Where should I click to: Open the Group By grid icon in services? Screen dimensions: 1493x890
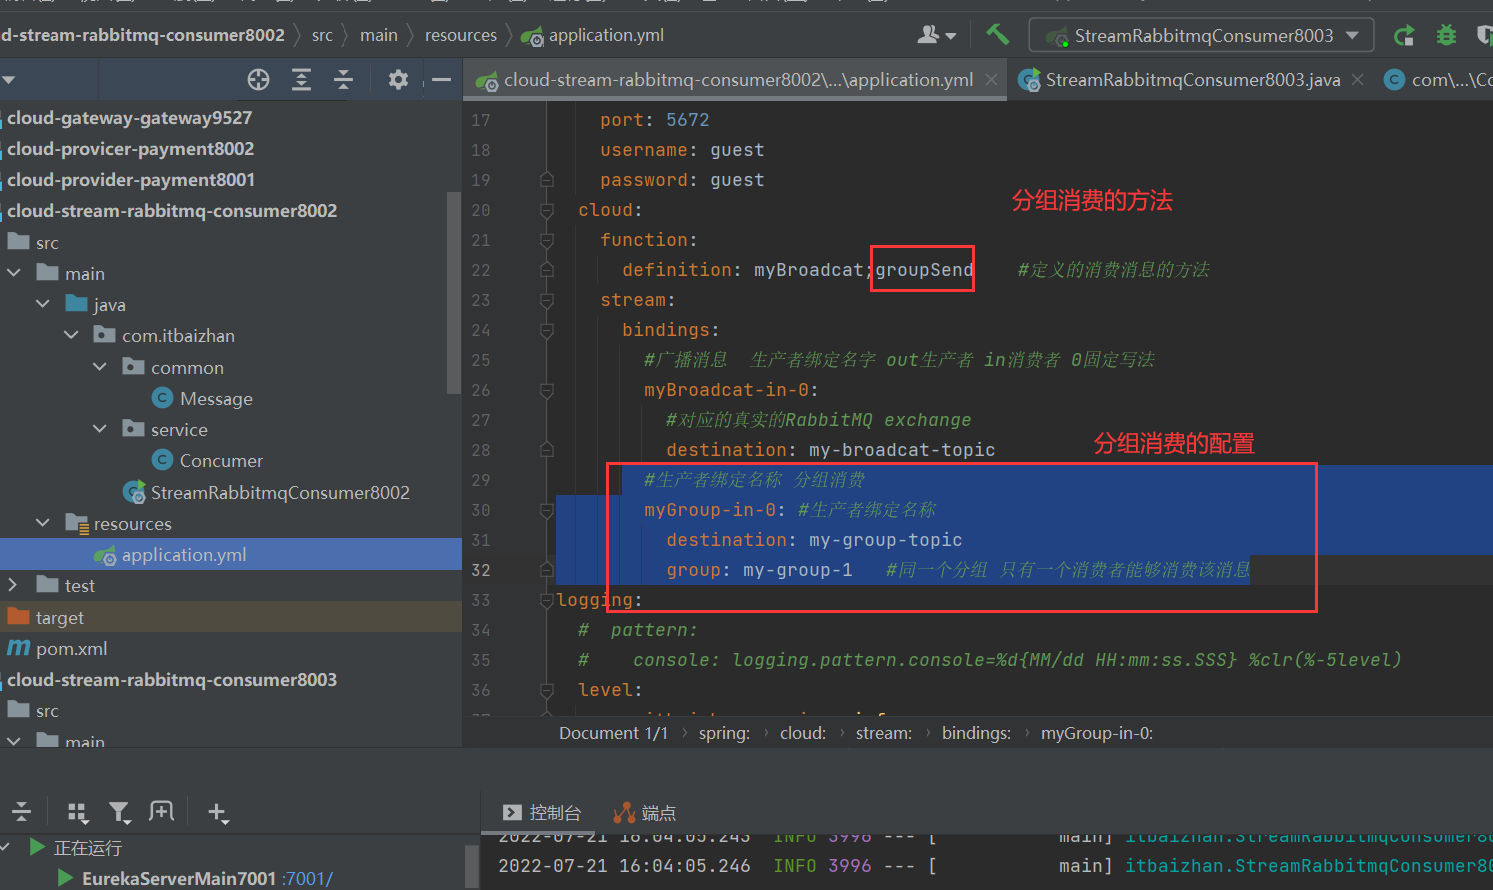click(77, 812)
